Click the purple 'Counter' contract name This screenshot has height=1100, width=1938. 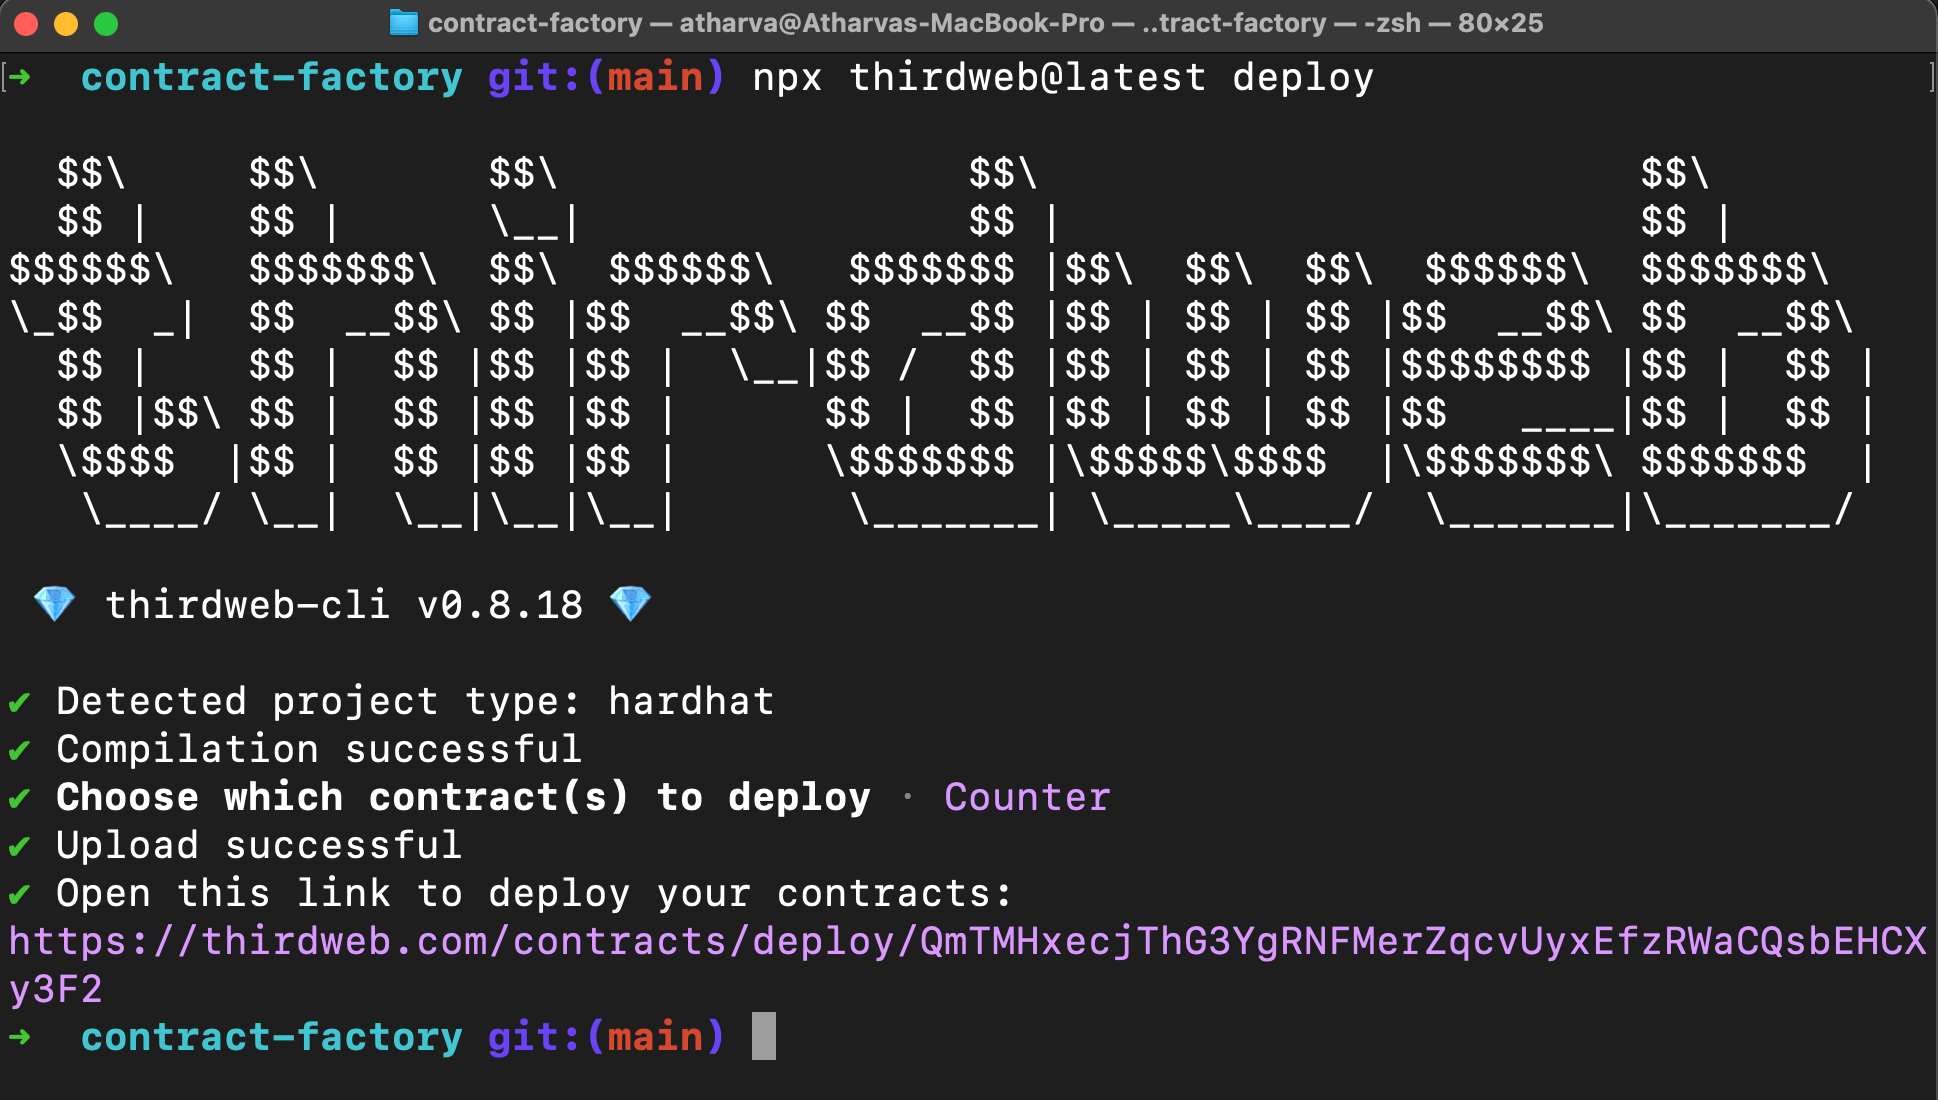pos(1027,797)
